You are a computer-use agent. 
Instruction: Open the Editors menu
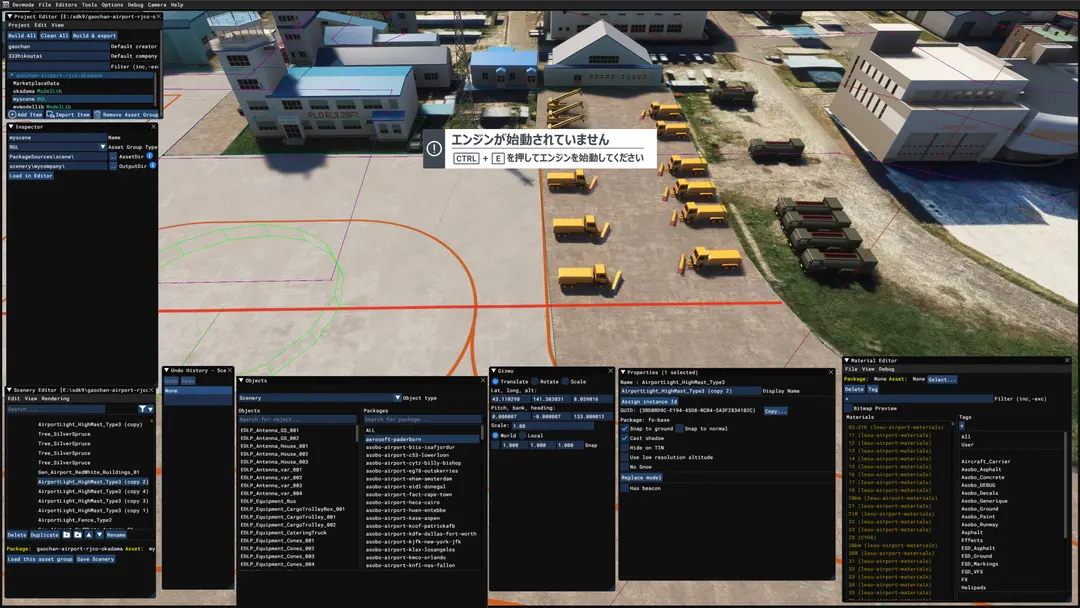click(x=67, y=4)
